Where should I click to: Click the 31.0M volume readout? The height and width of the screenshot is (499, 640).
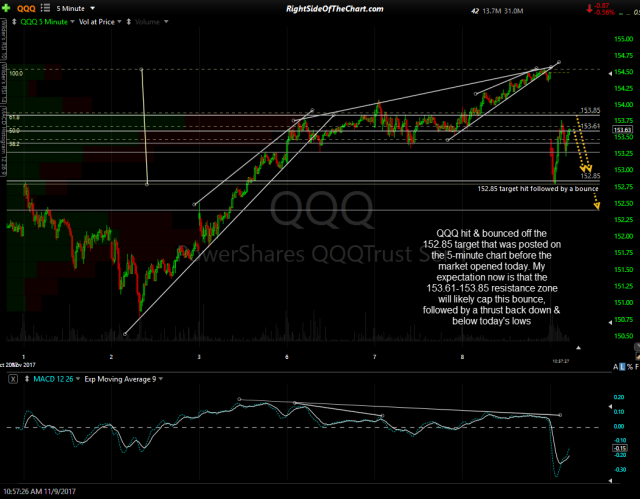(513, 11)
